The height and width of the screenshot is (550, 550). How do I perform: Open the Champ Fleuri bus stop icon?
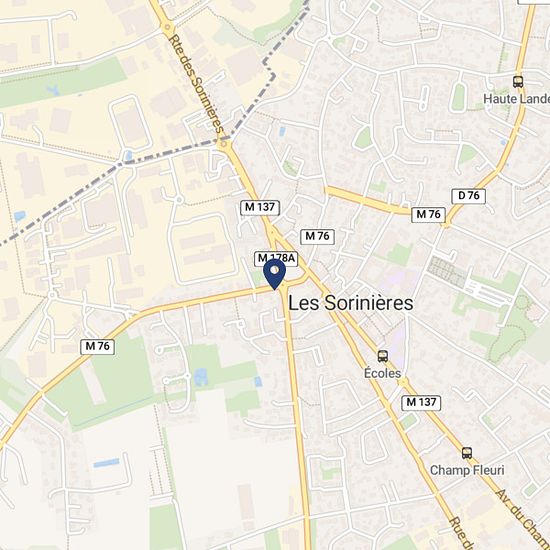point(467,453)
